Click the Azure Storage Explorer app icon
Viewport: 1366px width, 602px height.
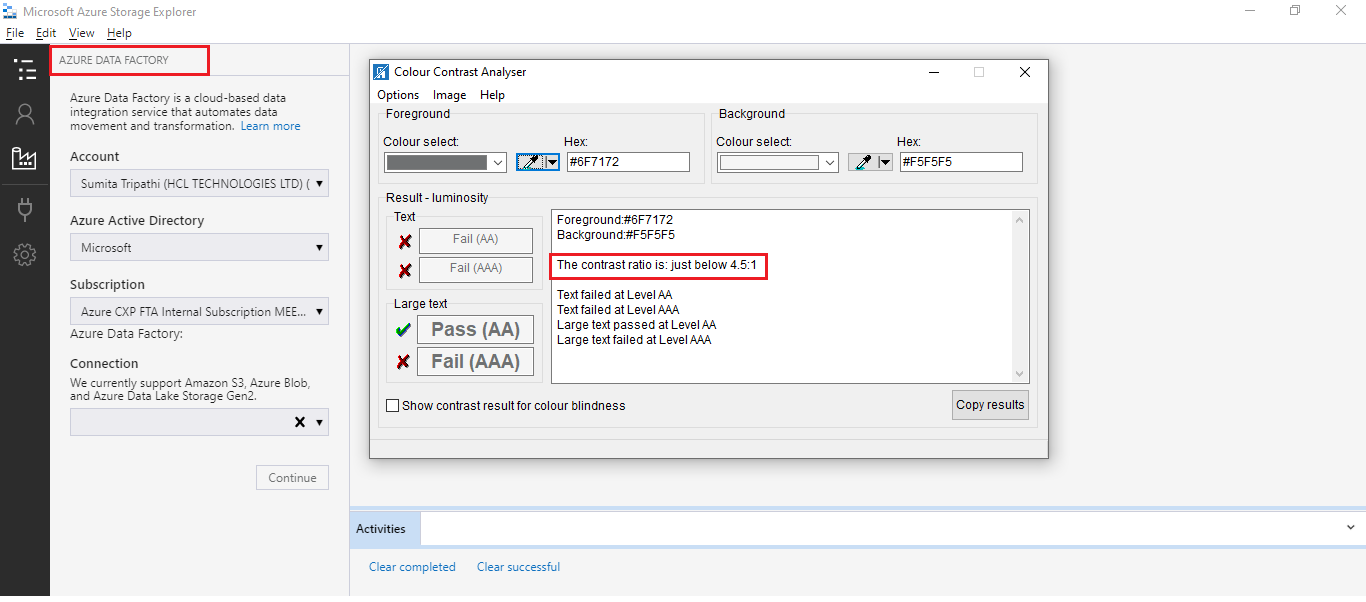click(x=11, y=11)
